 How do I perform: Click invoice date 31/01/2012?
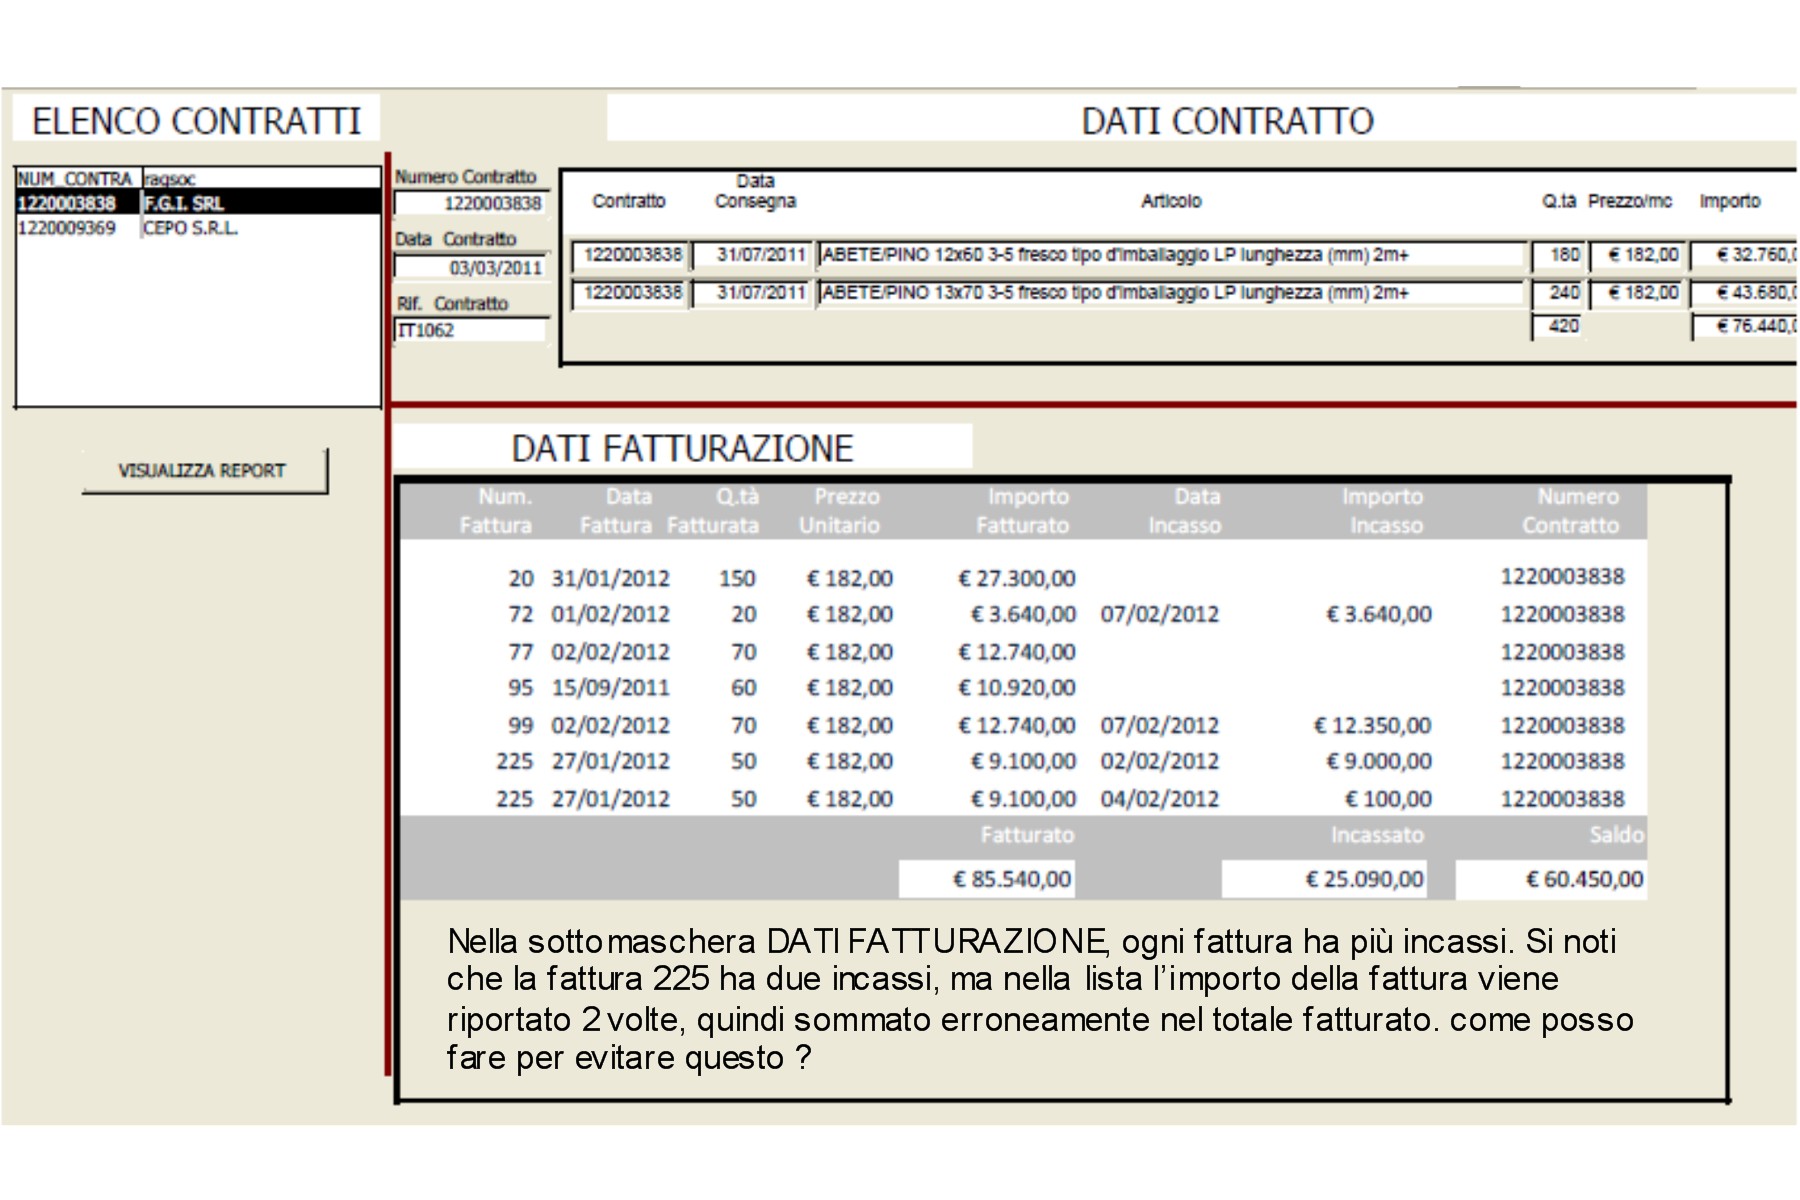pyautogui.click(x=611, y=578)
